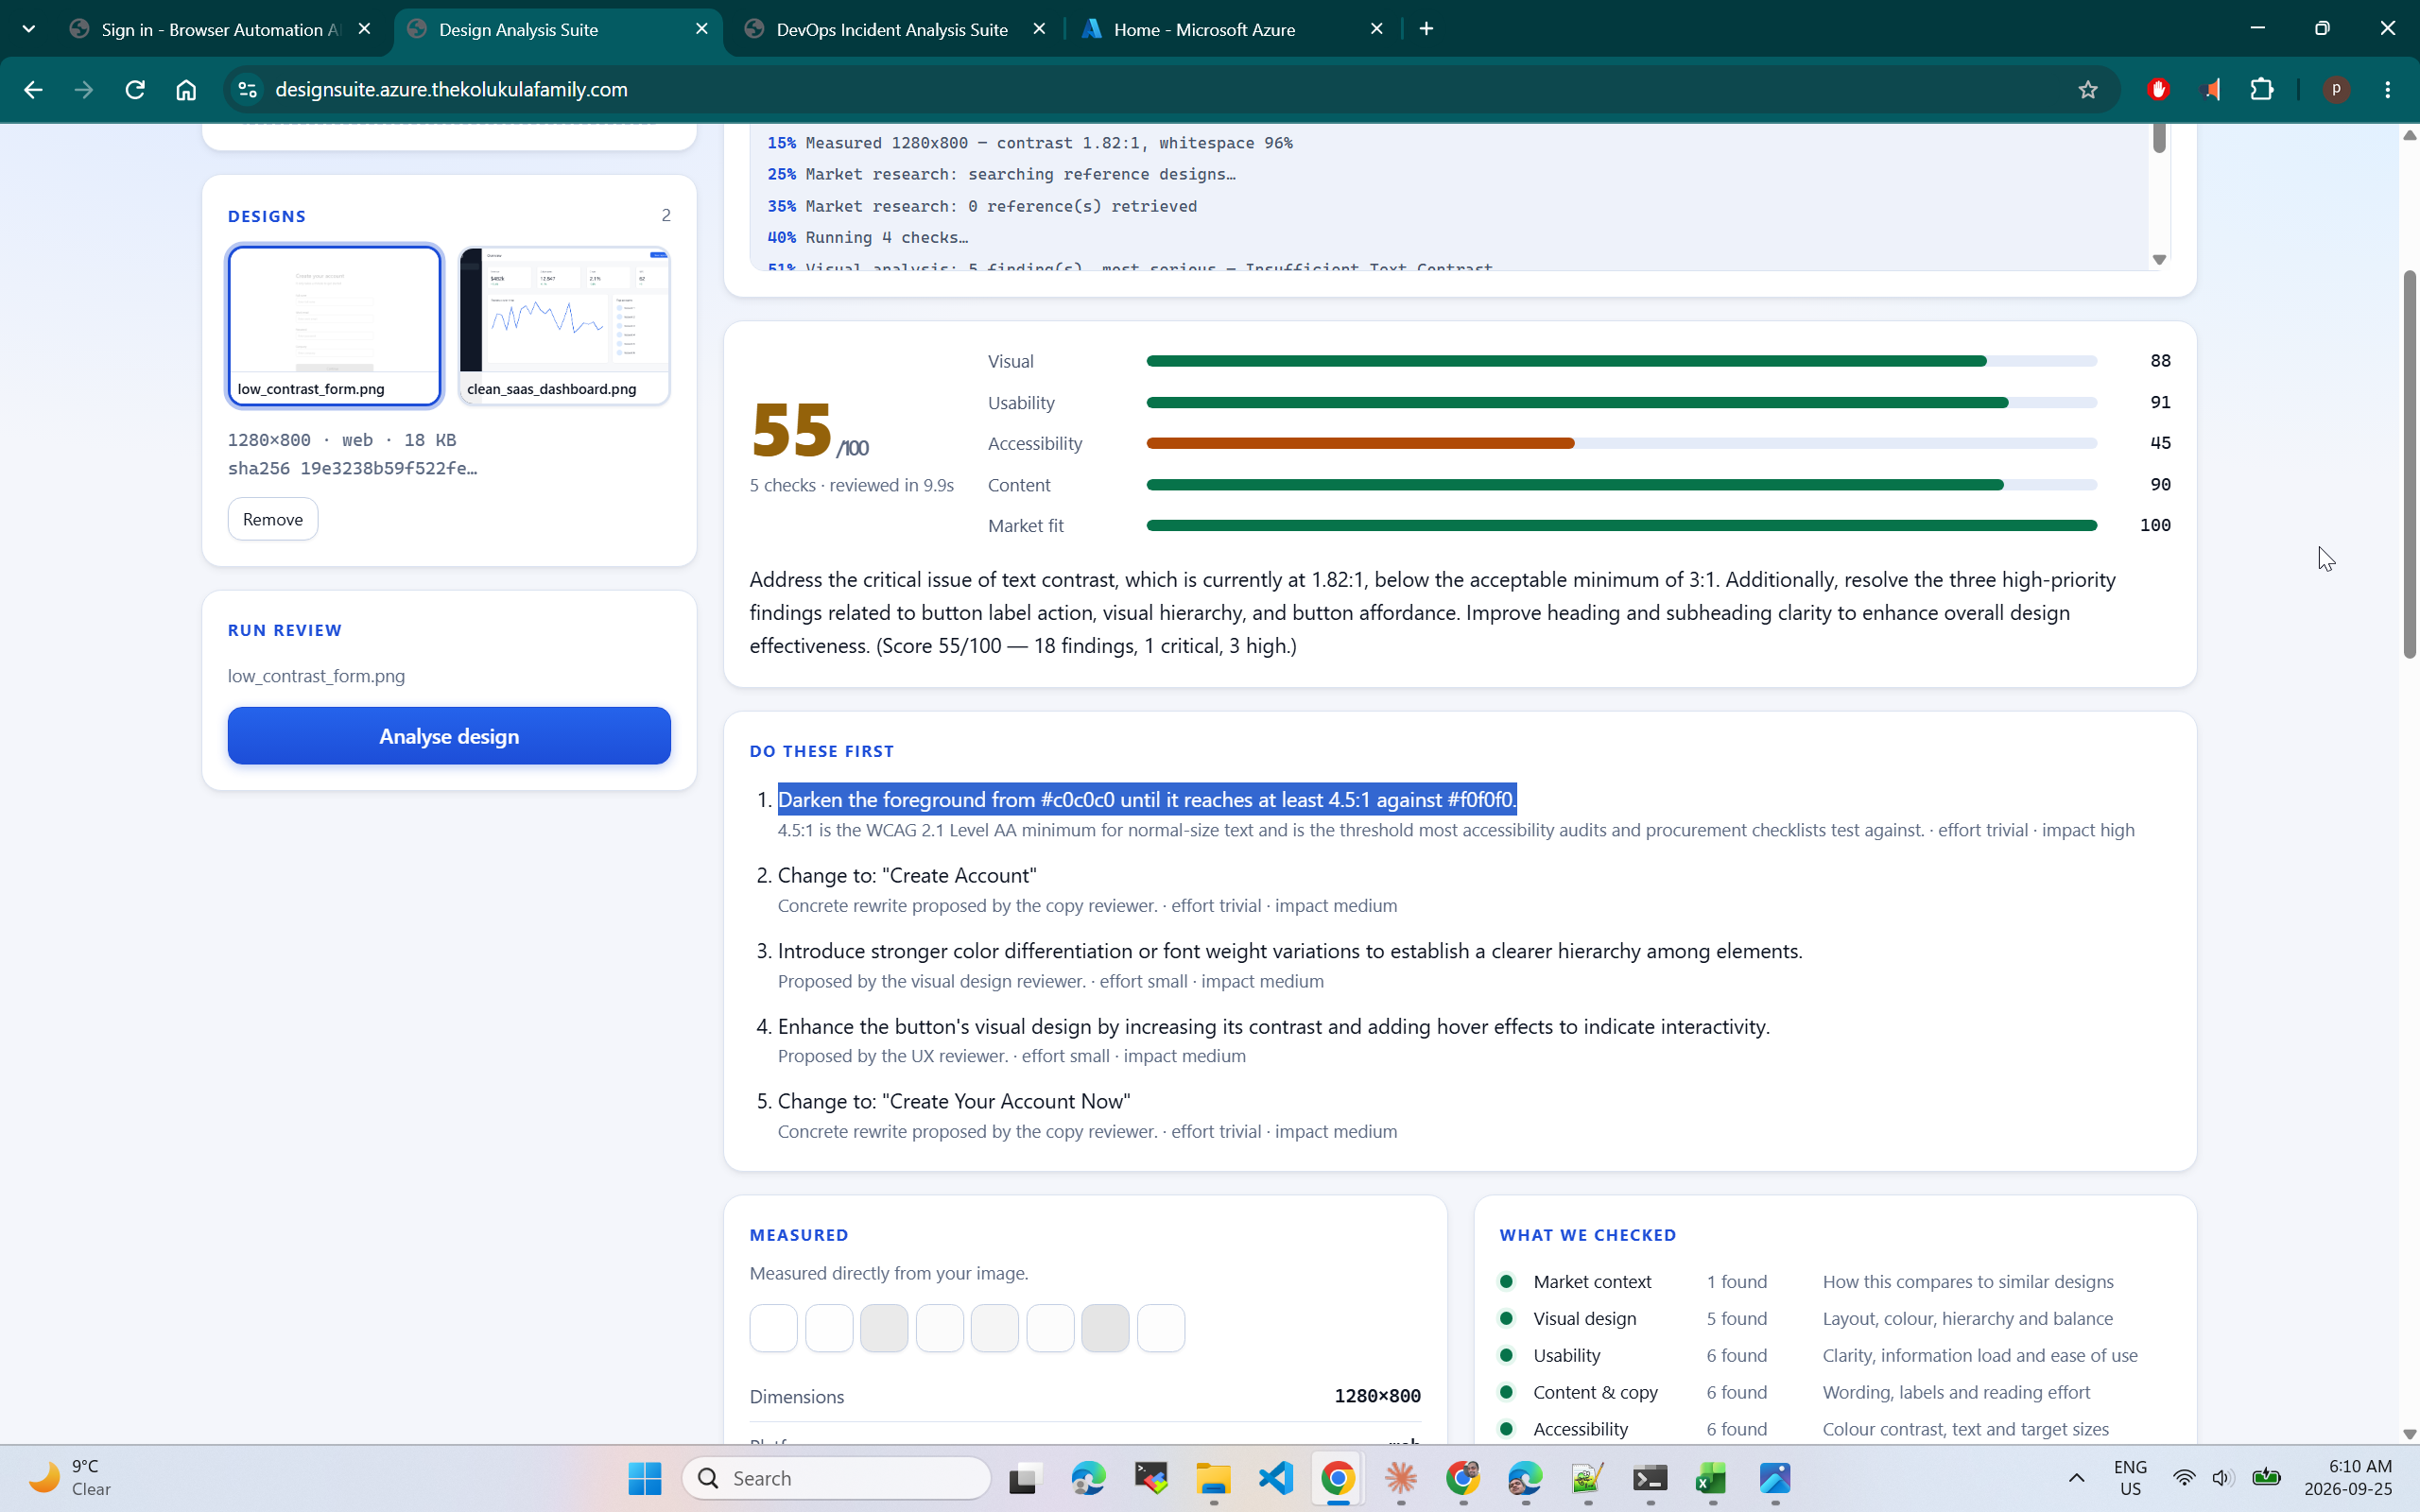Viewport: 2420px width, 1512px height.
Task: Select the clean_saas_dashboard.png thumbnail
Action: click(564, 325)
